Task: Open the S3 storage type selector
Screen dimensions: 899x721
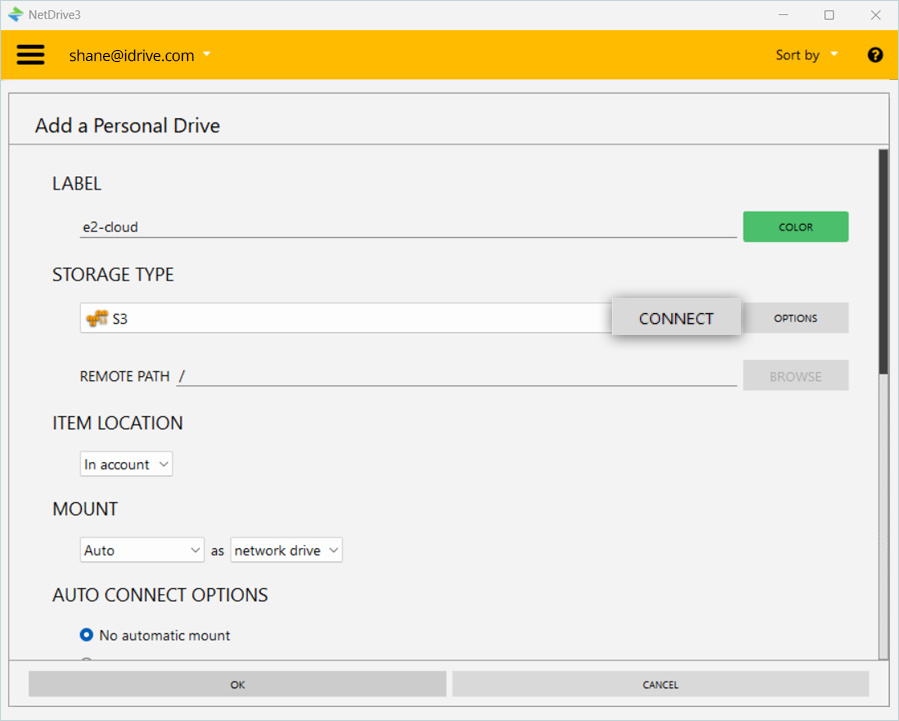Action: click(345, 318)
